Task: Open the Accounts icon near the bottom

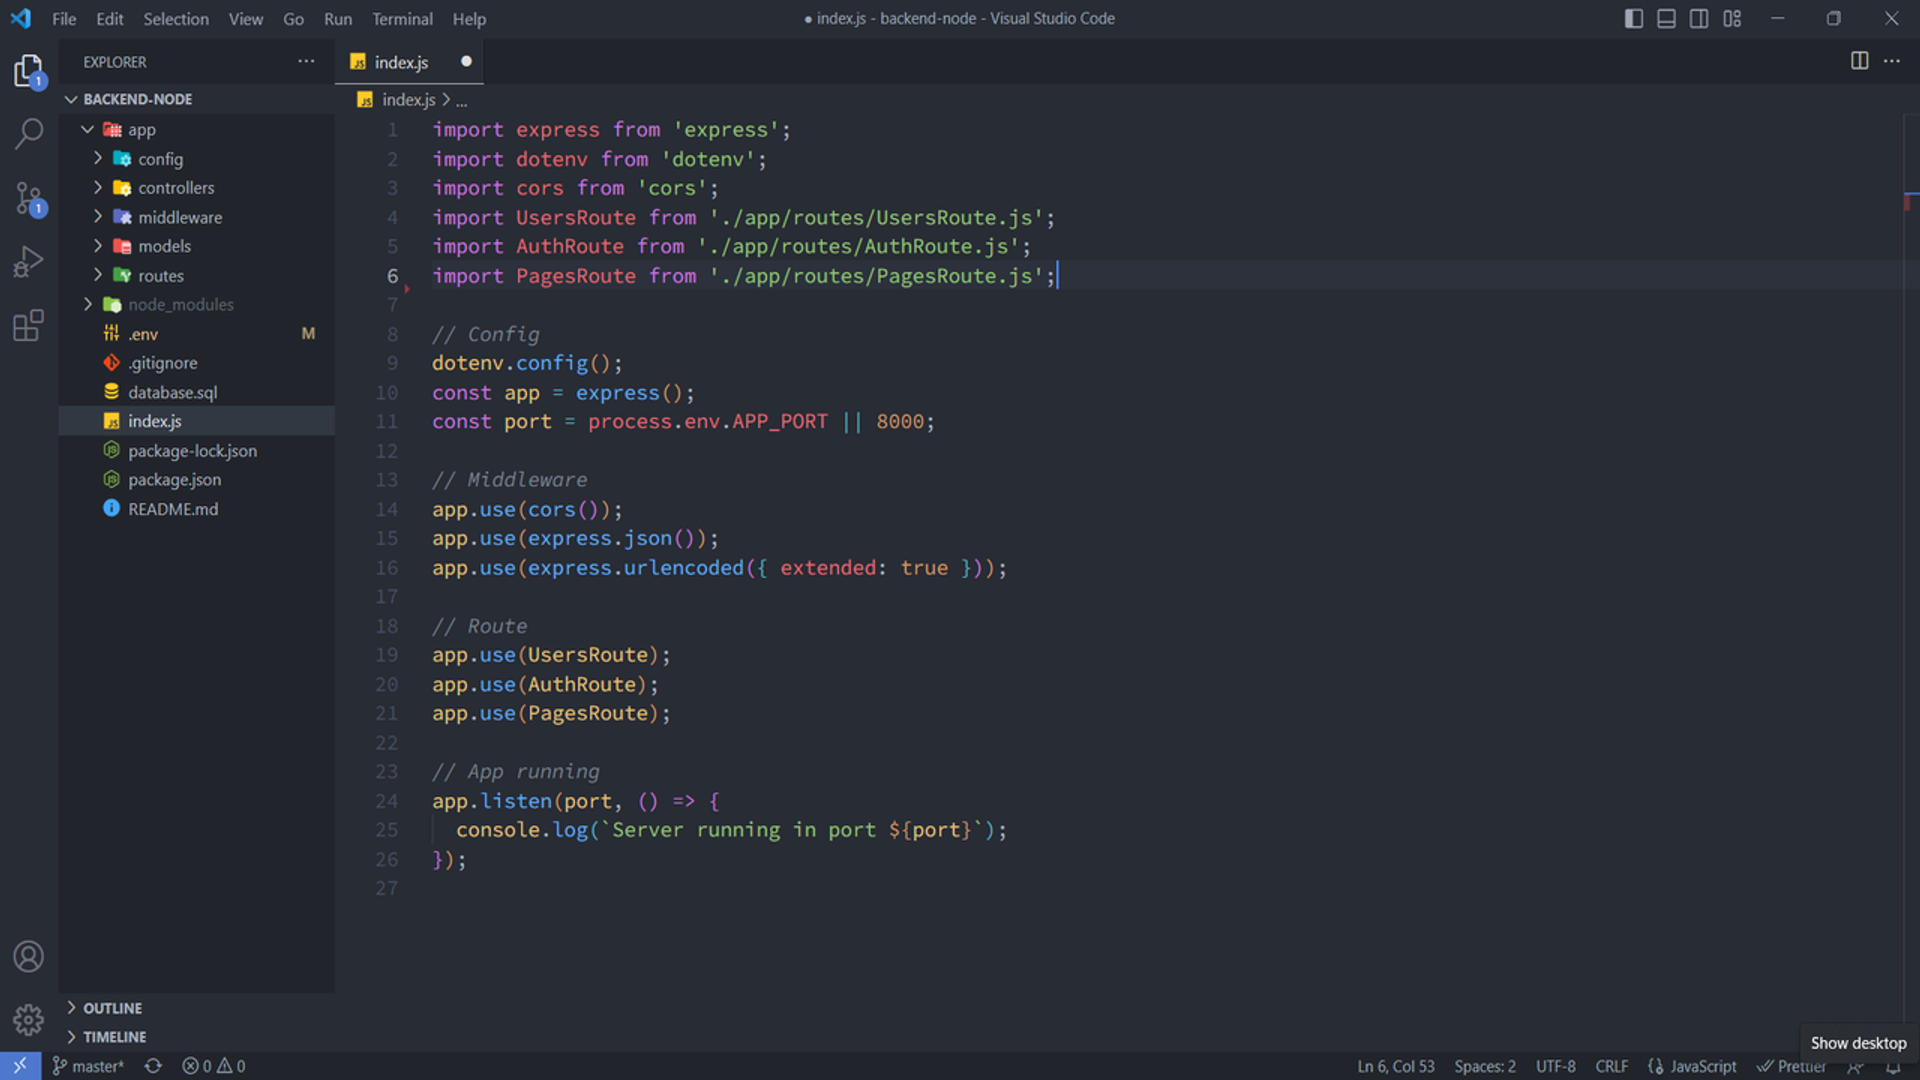Action: (29, 956)
